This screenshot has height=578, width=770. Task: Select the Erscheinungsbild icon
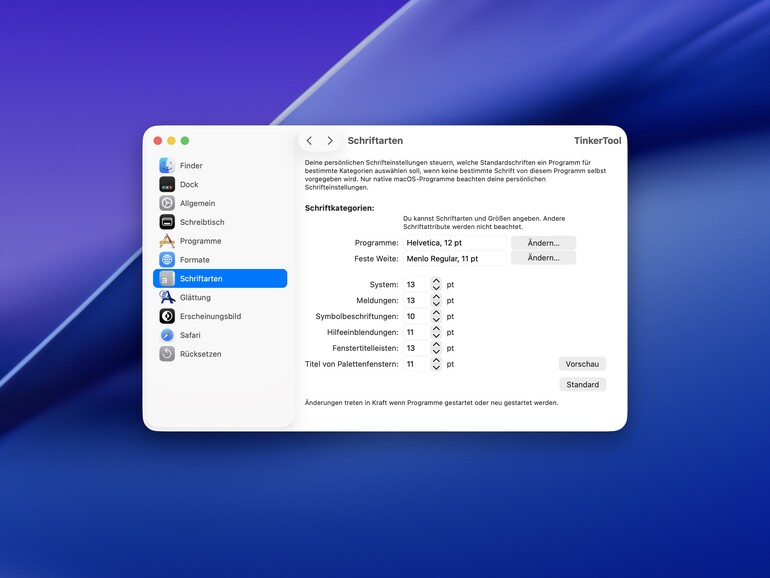tap(167, 316)
